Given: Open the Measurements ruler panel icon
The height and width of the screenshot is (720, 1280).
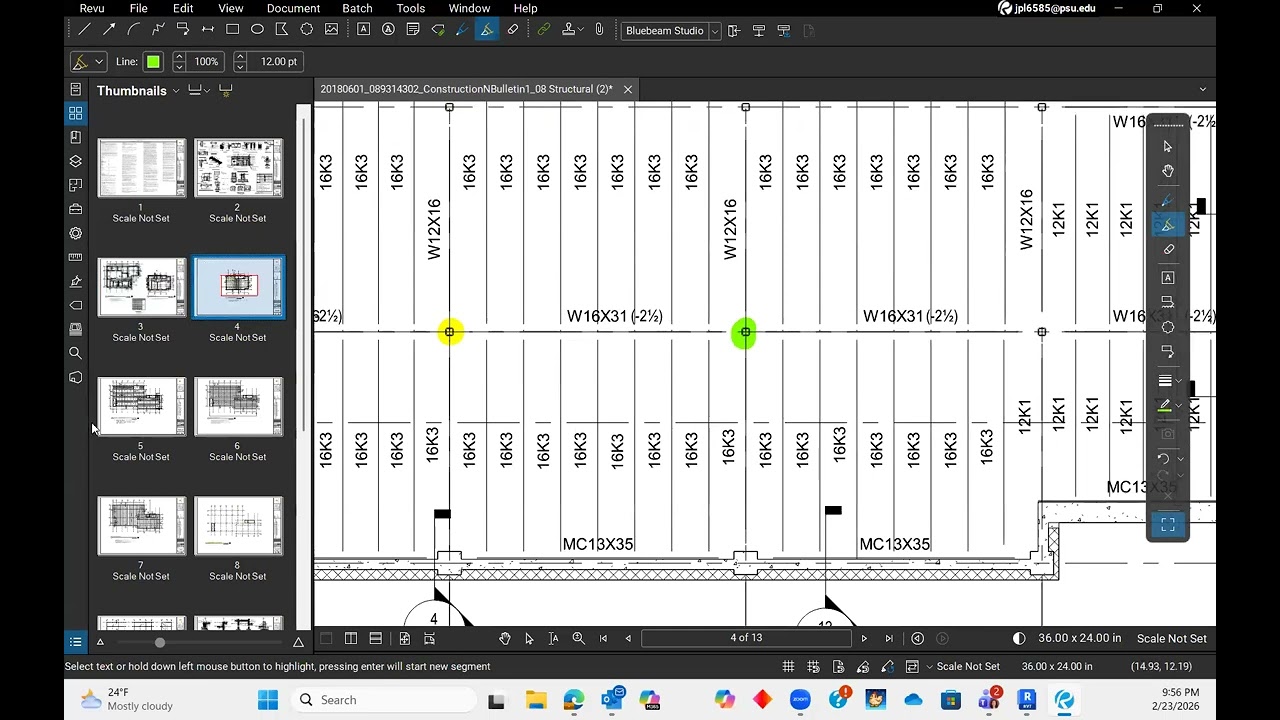Looking at the screenshot, I should click(75, 257).
